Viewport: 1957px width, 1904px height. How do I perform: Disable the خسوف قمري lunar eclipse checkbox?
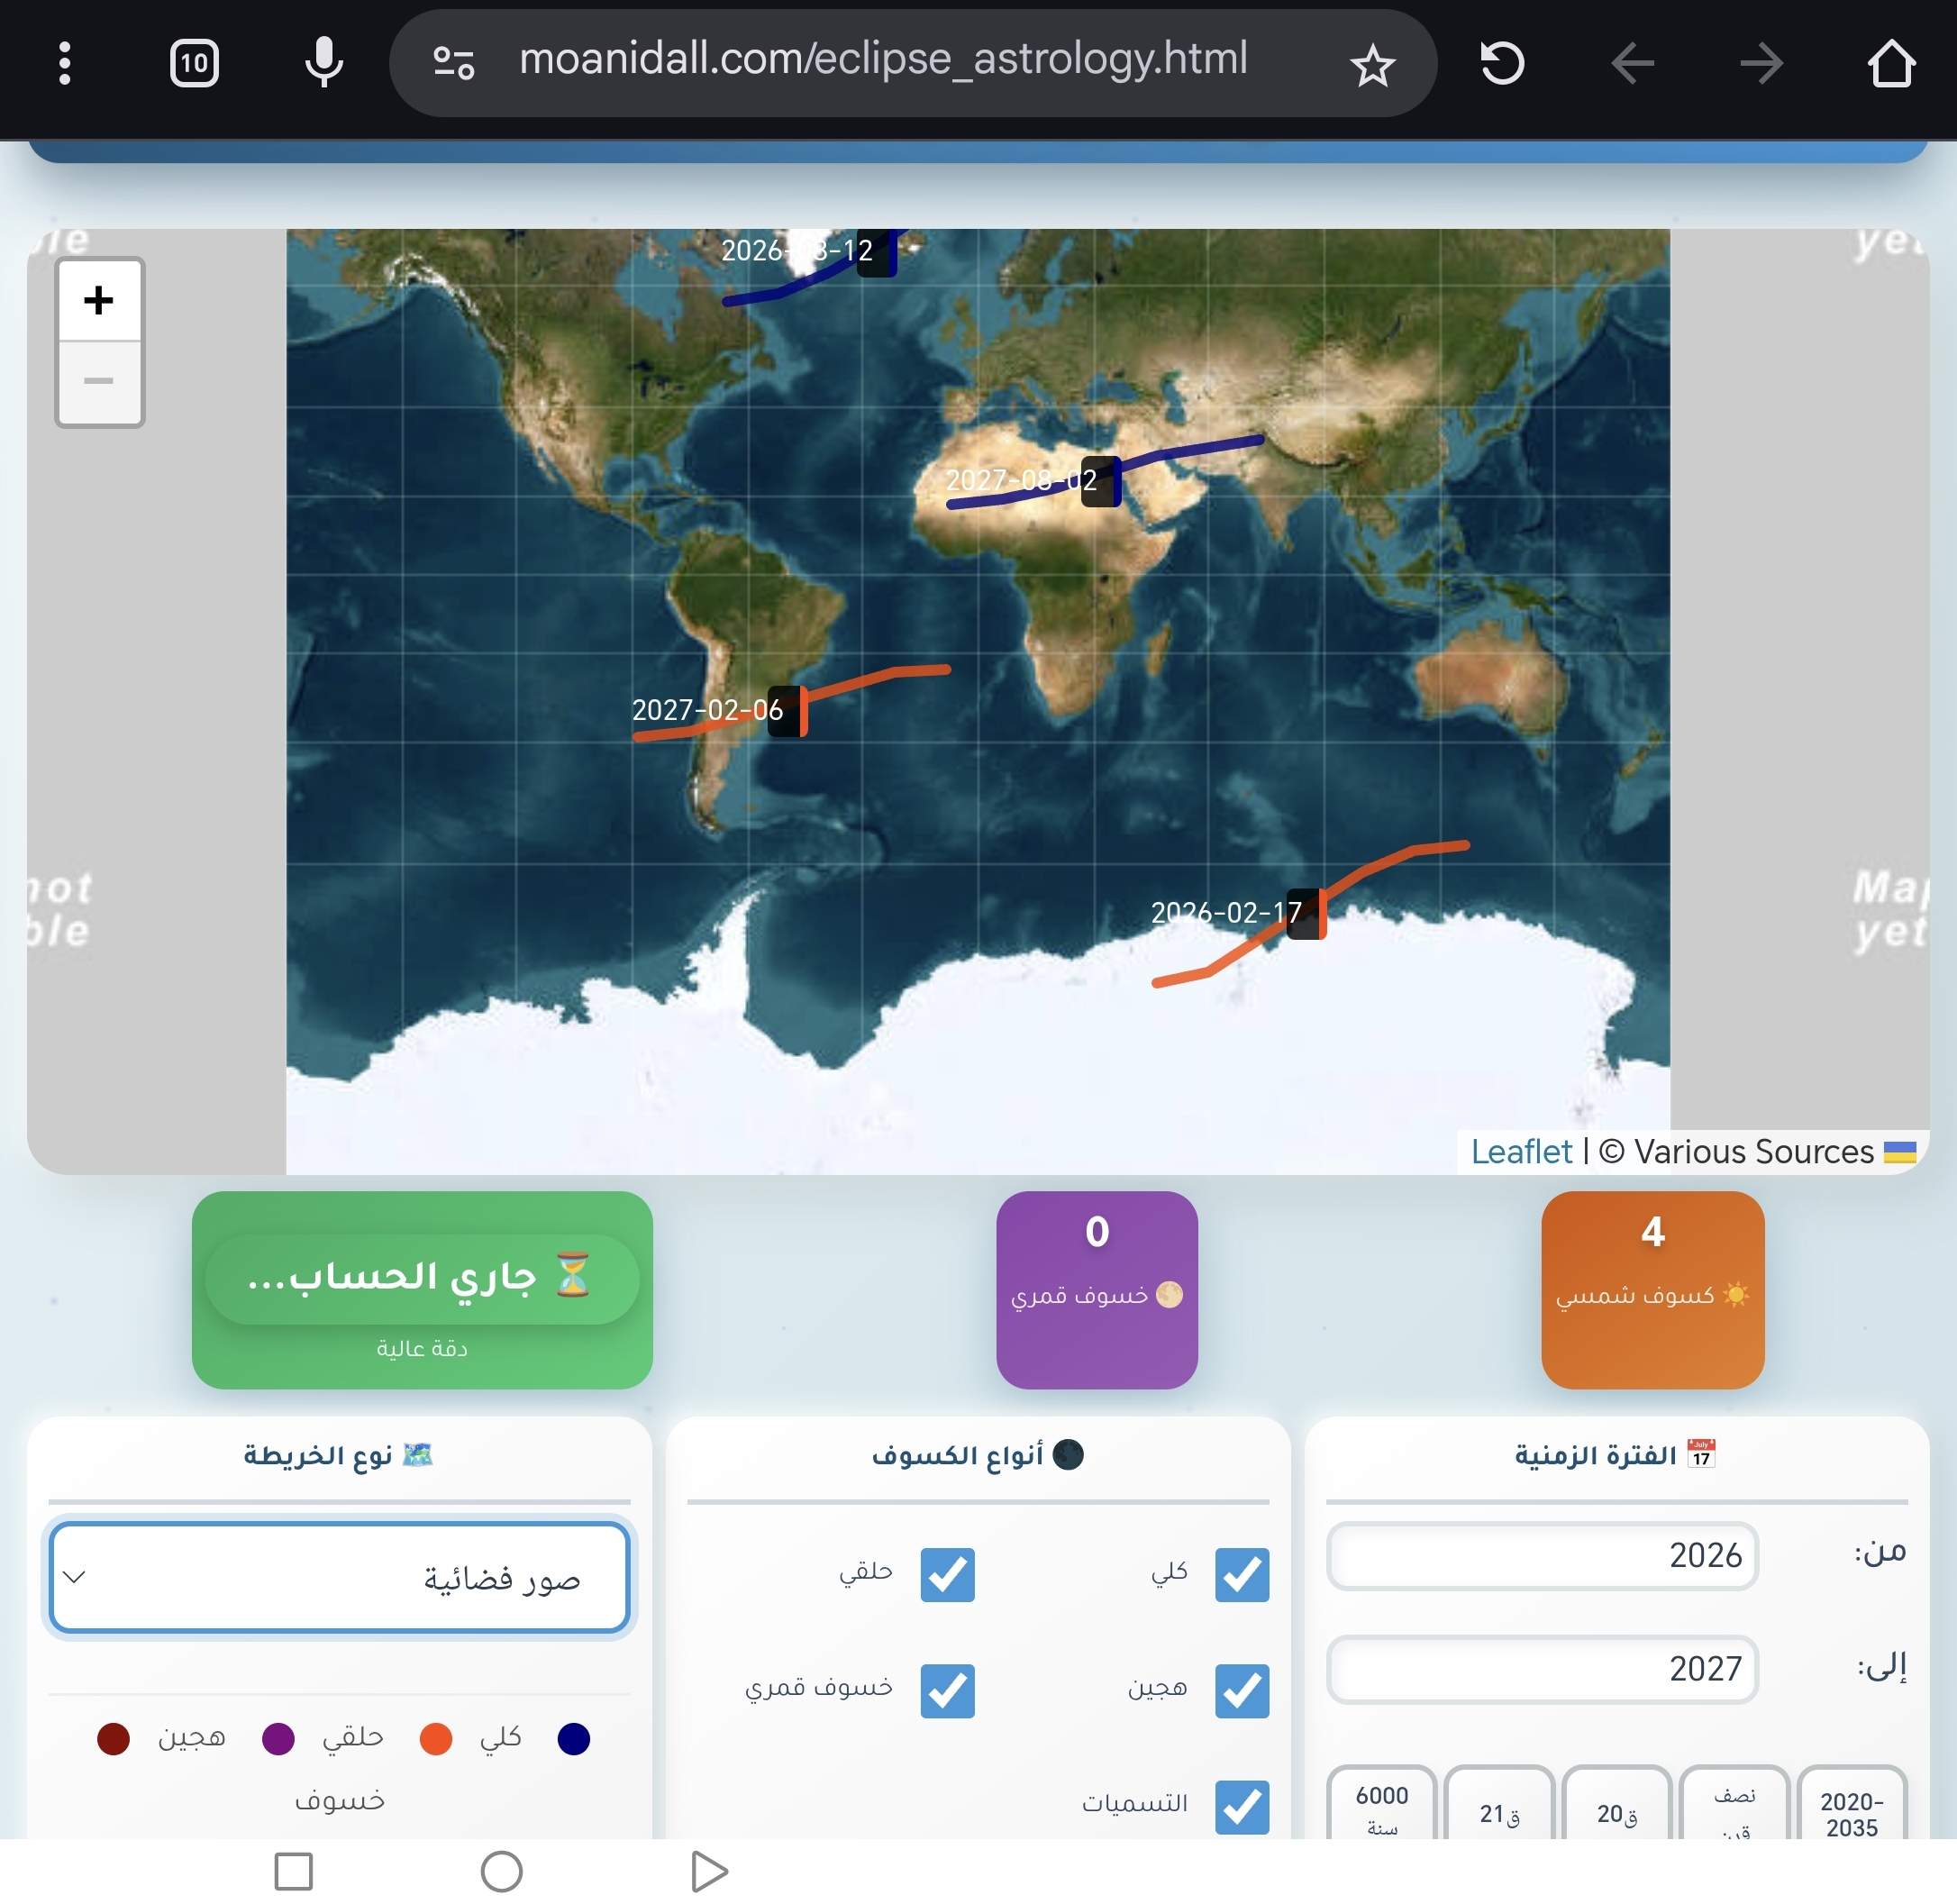(946, 1691)
